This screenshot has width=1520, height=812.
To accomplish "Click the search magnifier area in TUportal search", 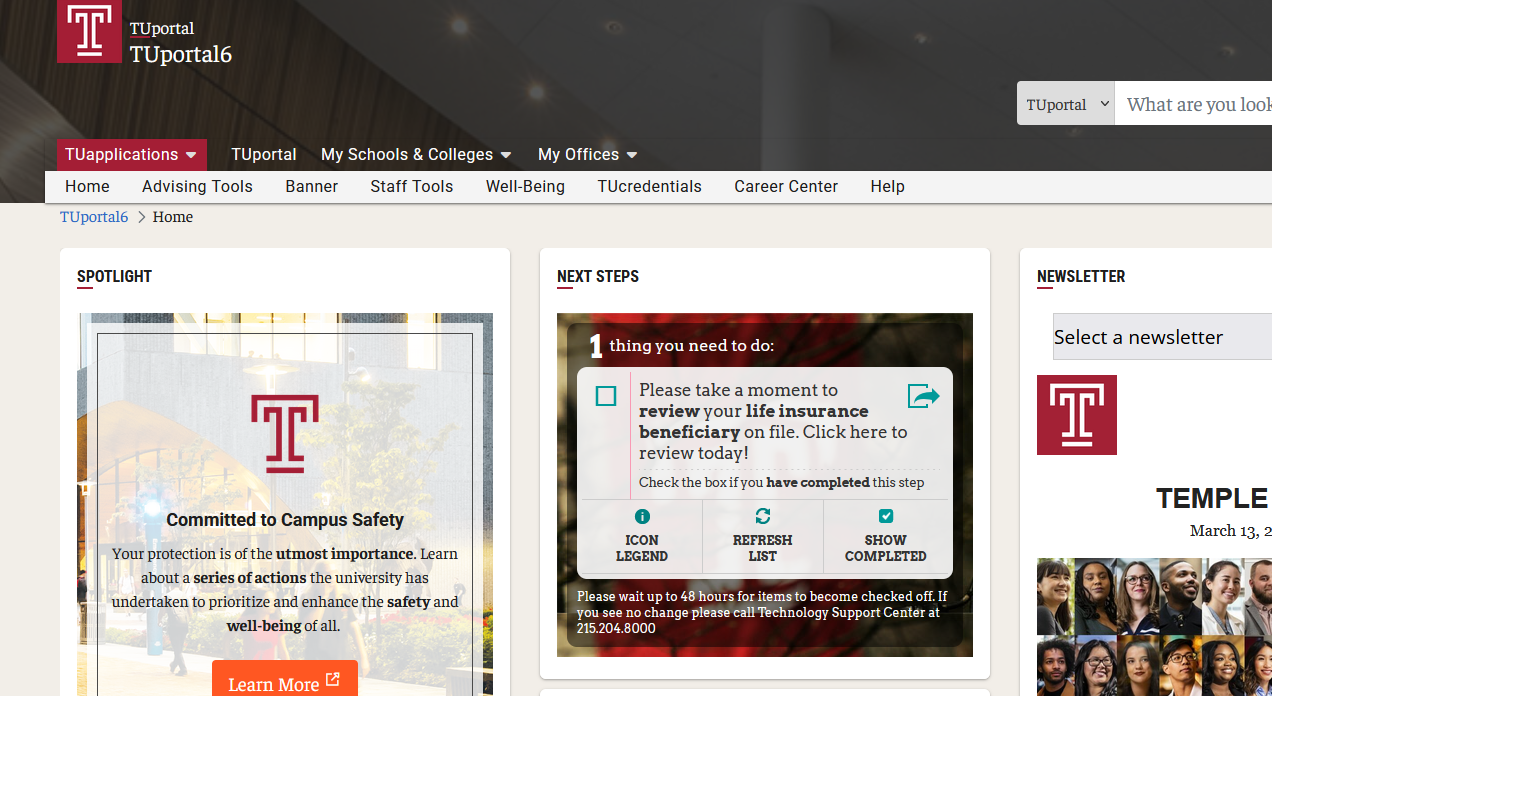I will pyautogui.click(x=1265, y=103).
